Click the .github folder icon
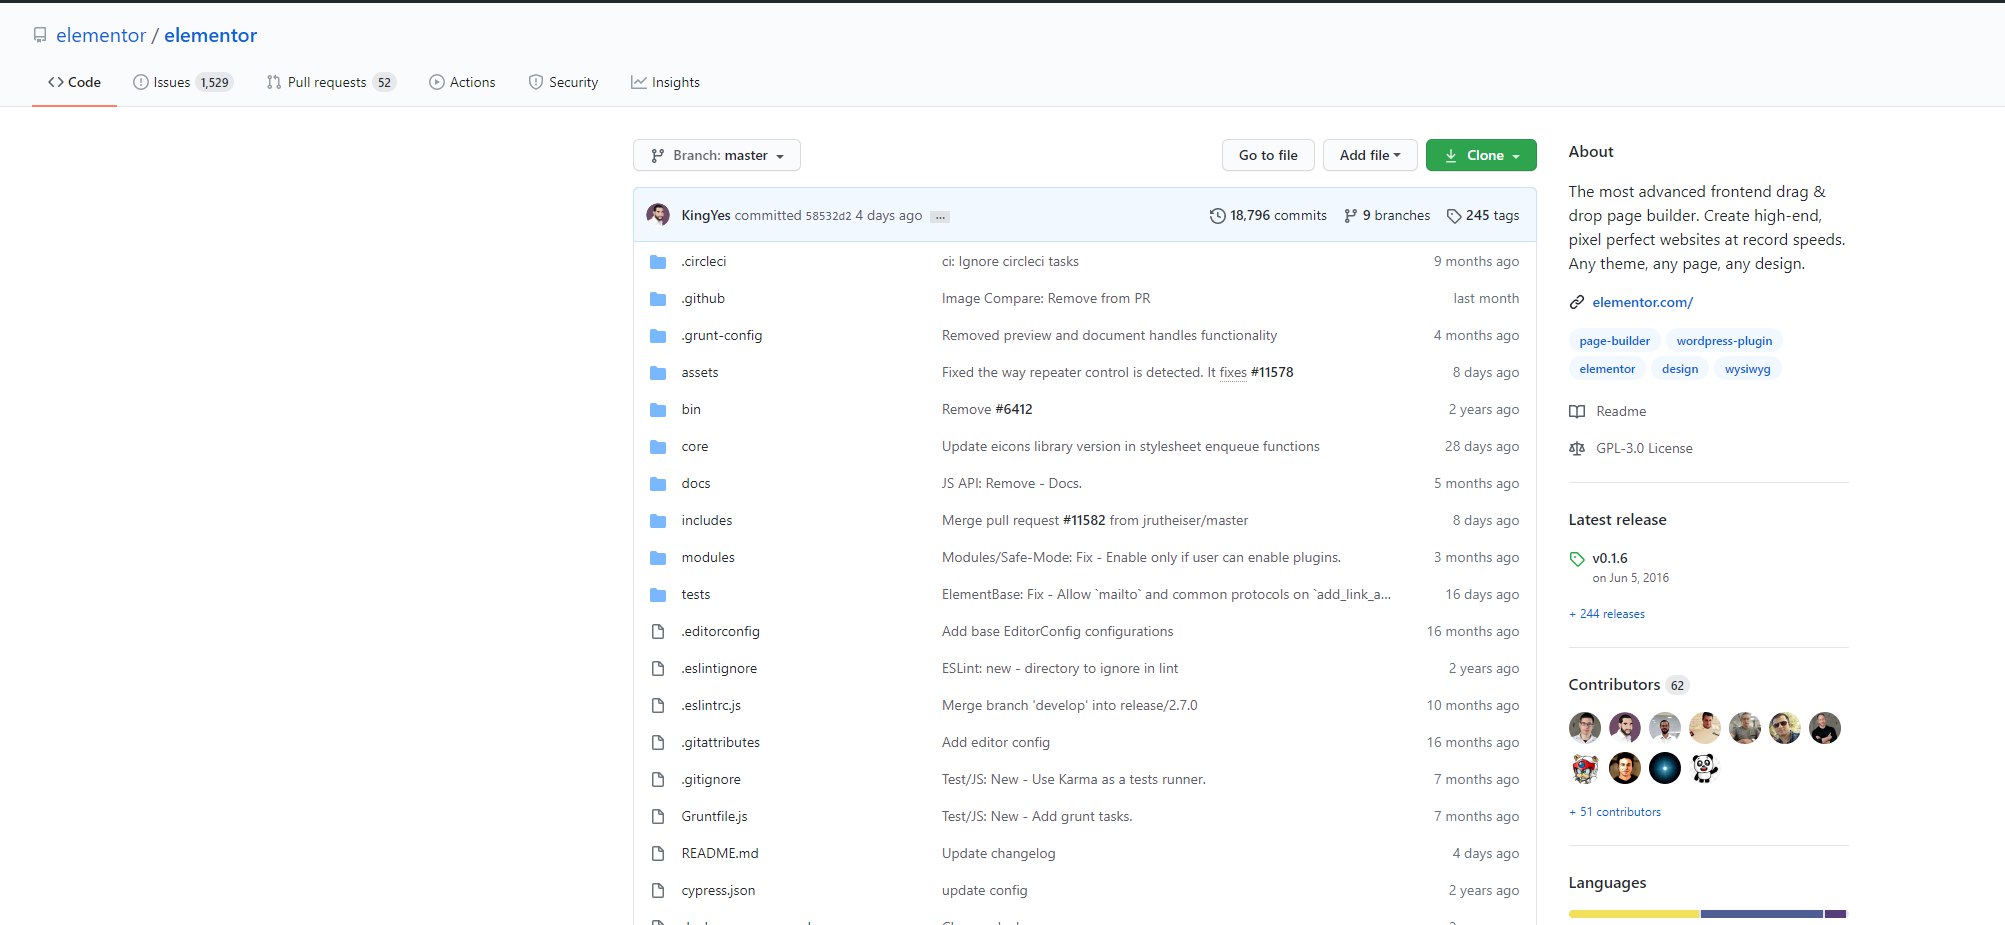This screenshot has height=925, width=2005. point(658,299)
